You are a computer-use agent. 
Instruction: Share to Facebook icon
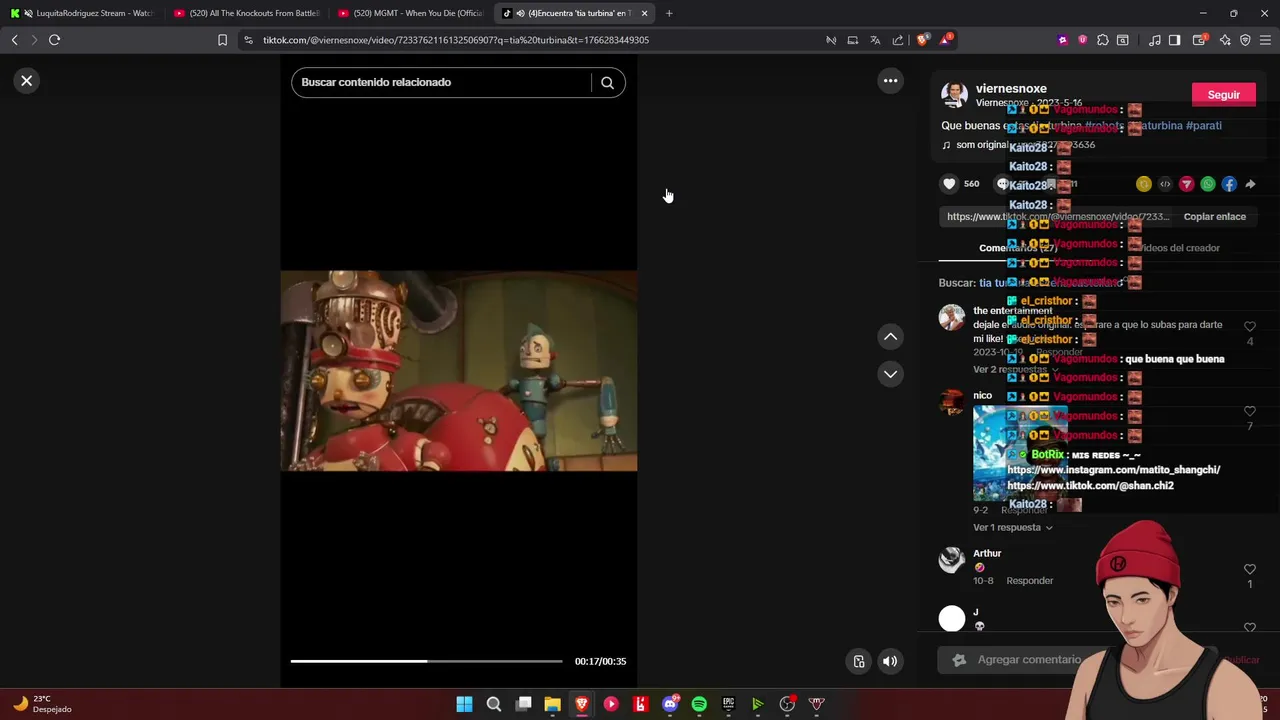point(1229,184)
